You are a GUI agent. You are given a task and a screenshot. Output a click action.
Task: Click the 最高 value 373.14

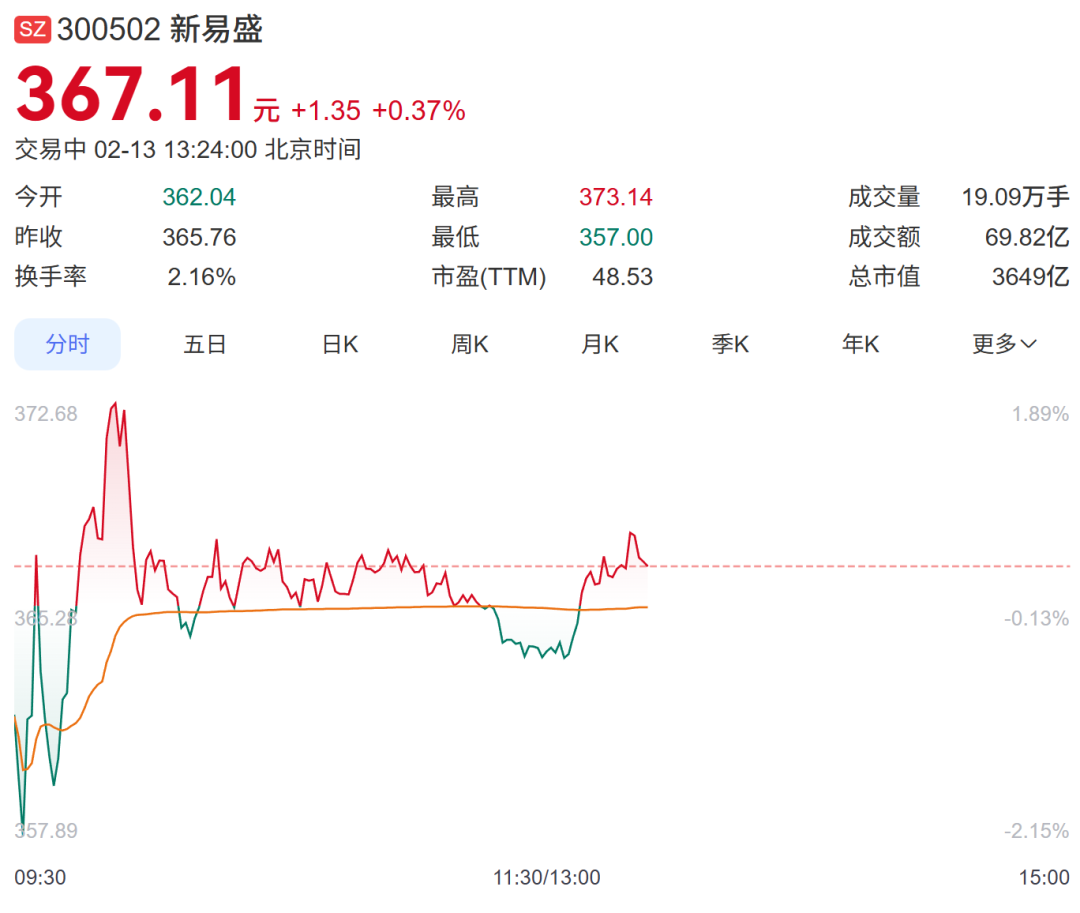[x=615, y=197]
